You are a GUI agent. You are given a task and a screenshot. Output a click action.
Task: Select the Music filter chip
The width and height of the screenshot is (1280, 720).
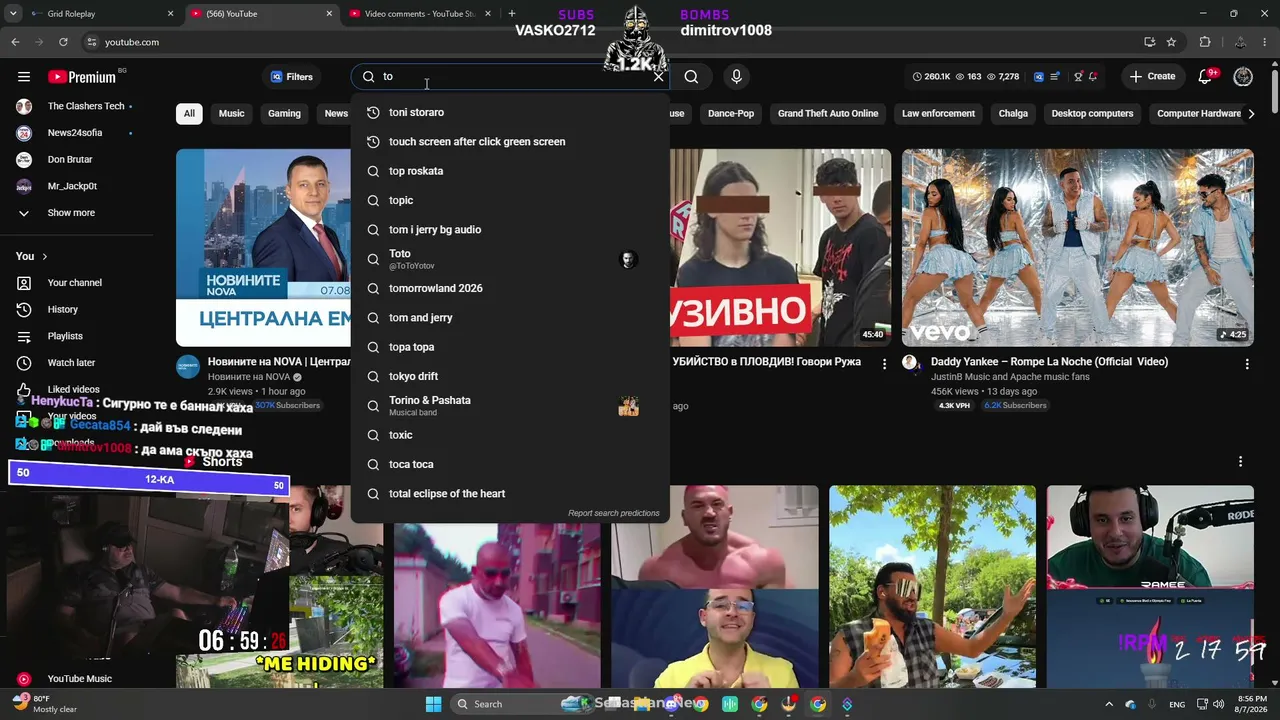[232, 113]
